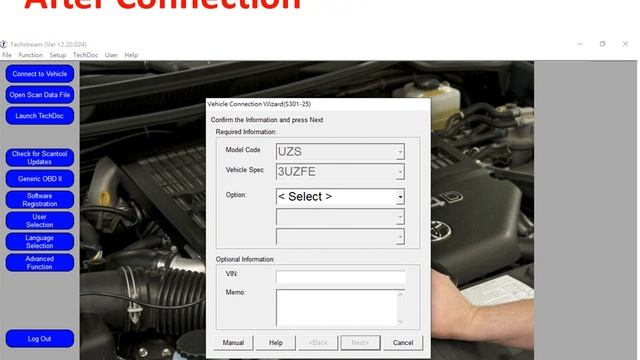Open the Help menu
640x360 pixels.
coord(131,55)
